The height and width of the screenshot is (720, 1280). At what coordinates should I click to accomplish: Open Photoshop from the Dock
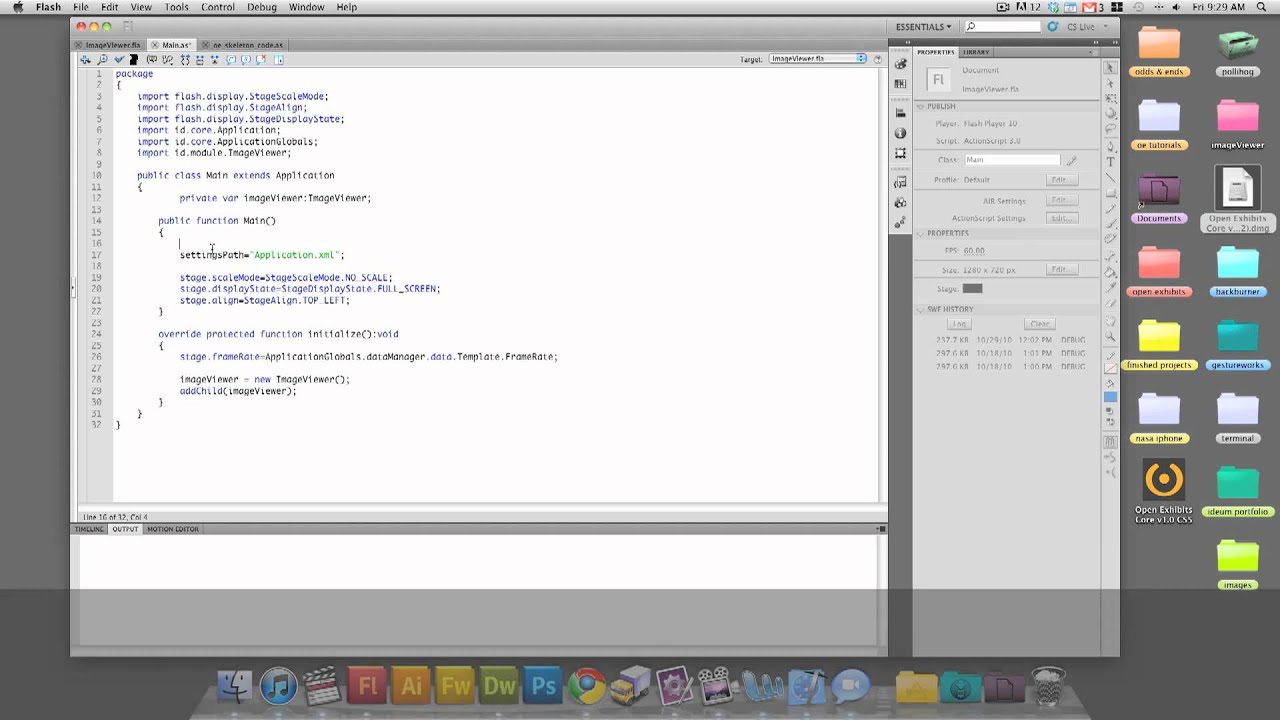point(544,686)
